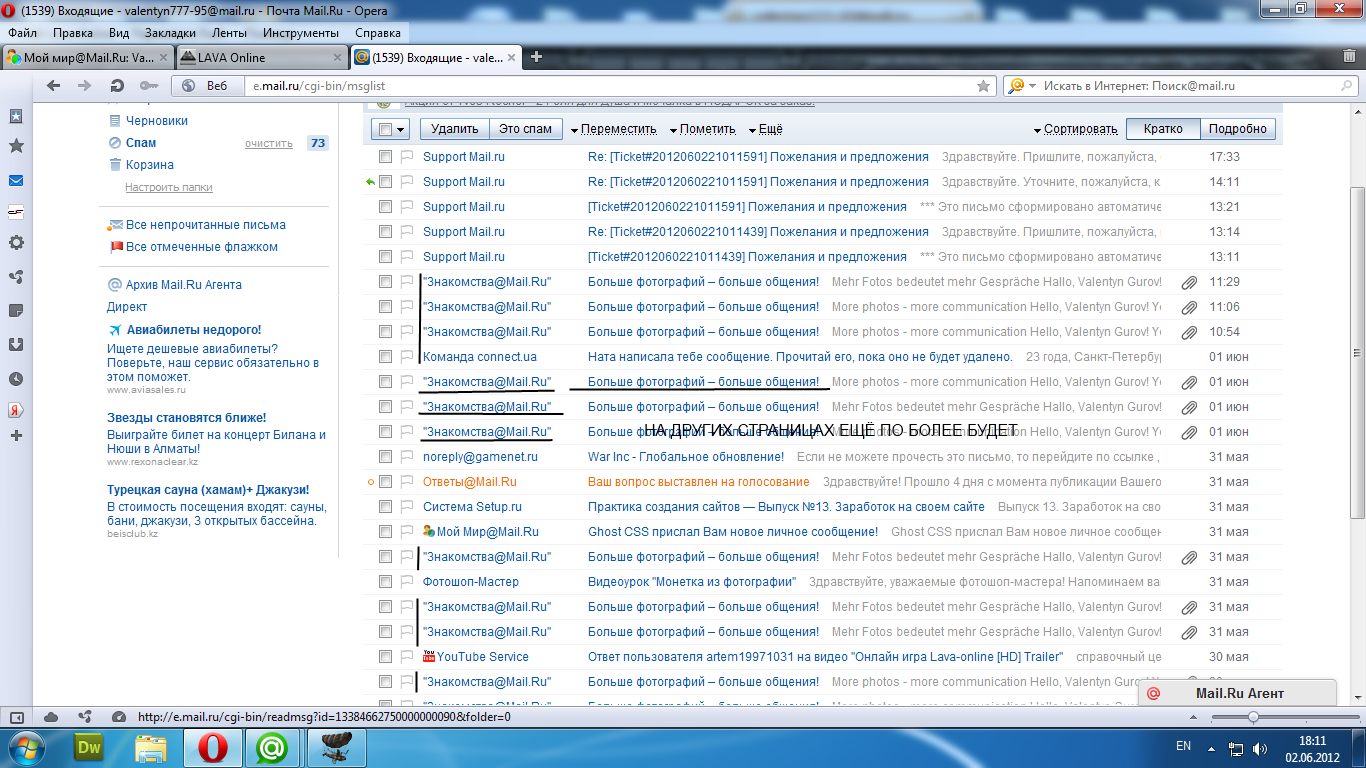This screenshot has width=1366, height=768.
Task: Open the Mail panel envelope in sidebar
Action: (x=16, y=181)
